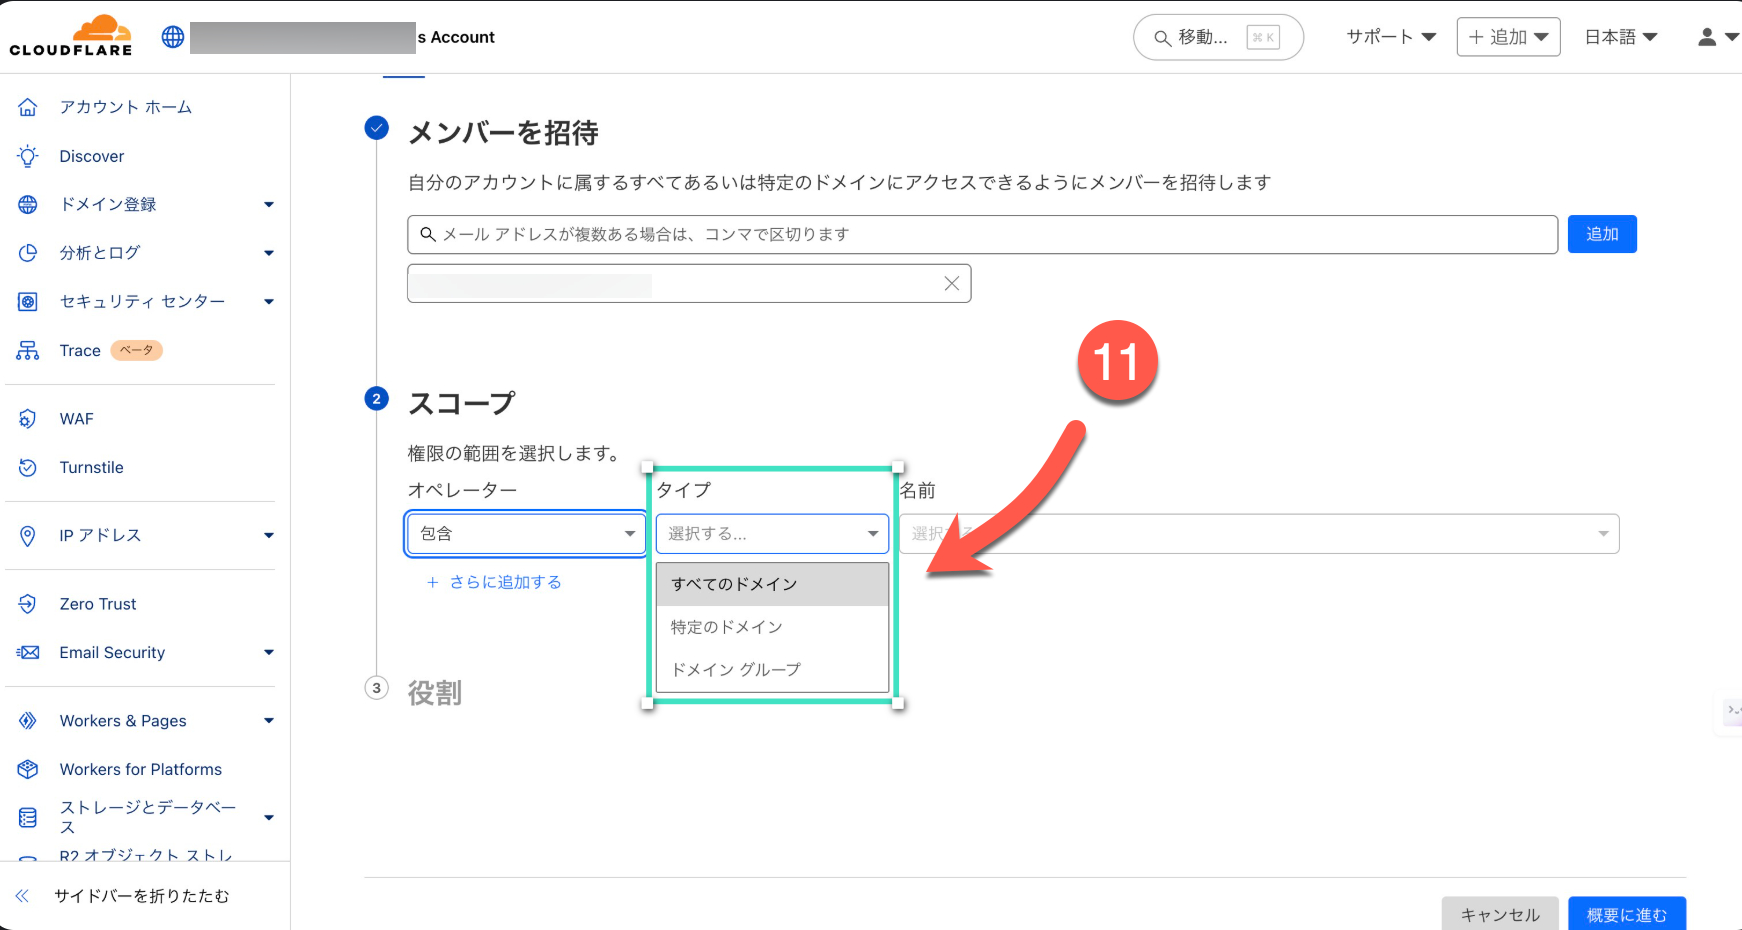Image resolution: width=1742 pixels, height=930 pixels.
Task: Remove the invited email with X
Action: 951,284
